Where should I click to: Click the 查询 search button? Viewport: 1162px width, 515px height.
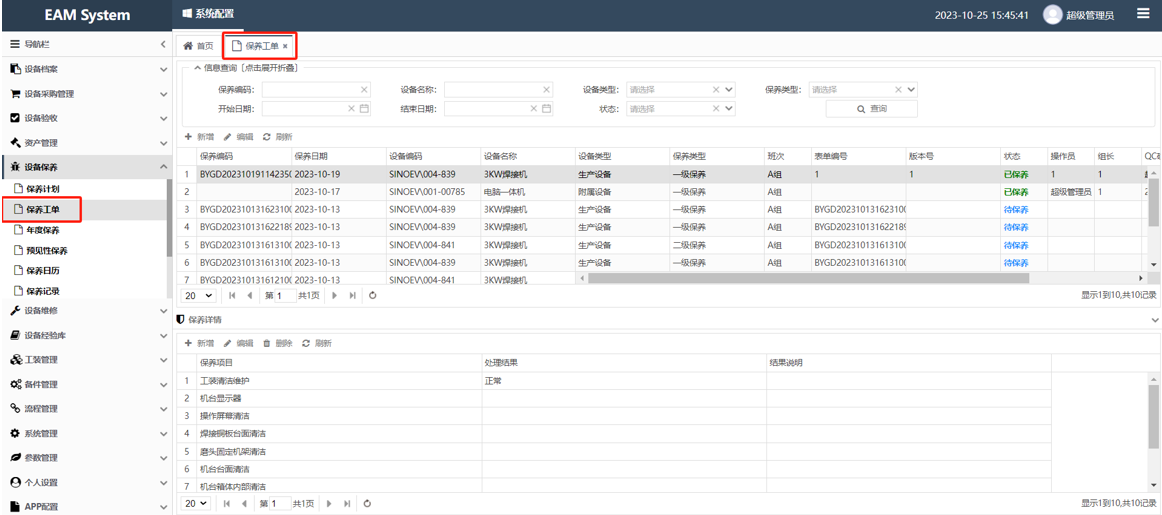click(871, 109)
